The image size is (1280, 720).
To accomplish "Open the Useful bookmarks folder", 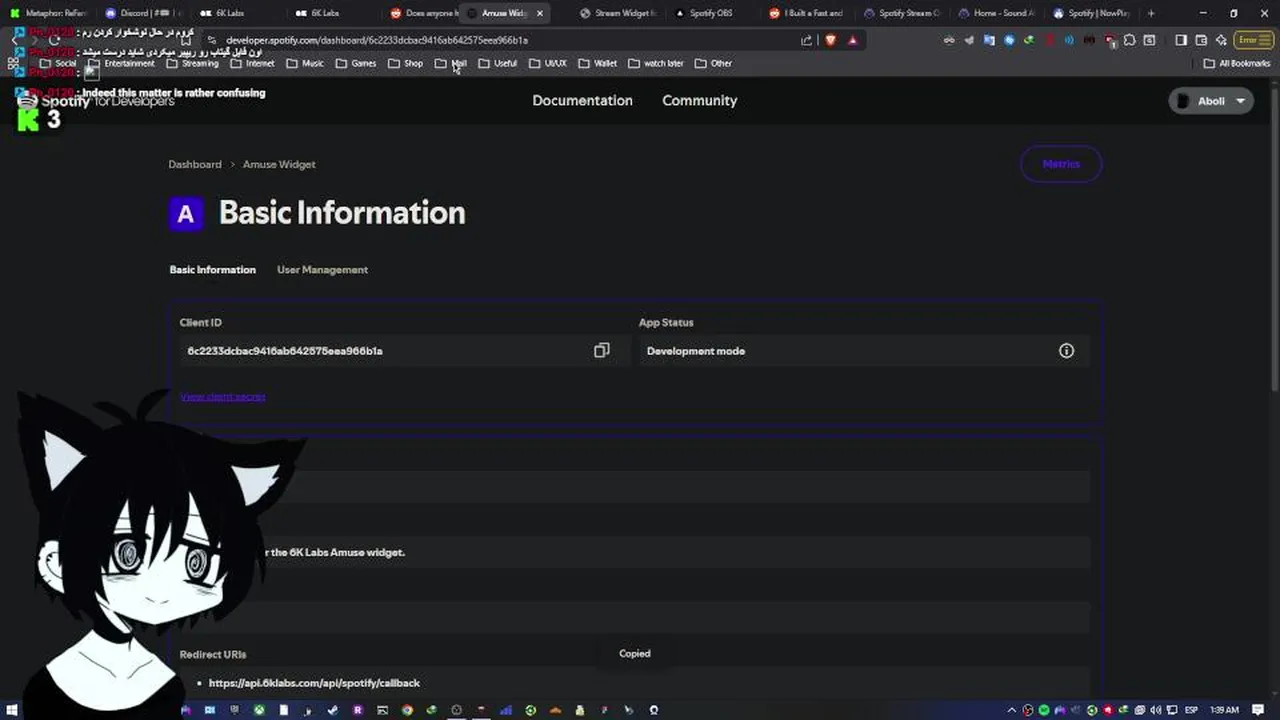I will click(497, 63).
